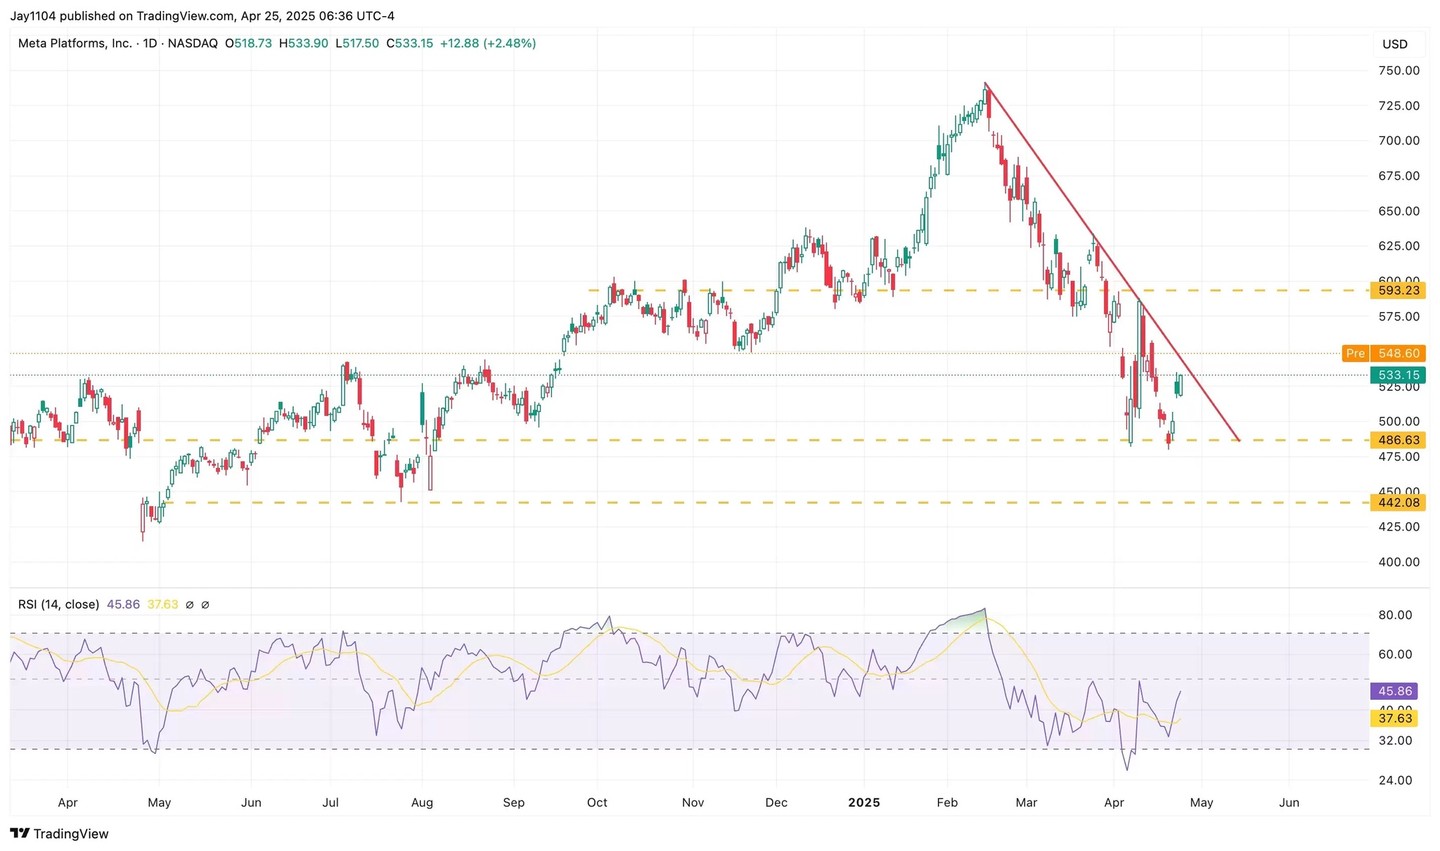Image resolution: width=1440 pixels, height=851 pixels.
Task: Click the TradingView logo icon
Action: coord(19,834)
